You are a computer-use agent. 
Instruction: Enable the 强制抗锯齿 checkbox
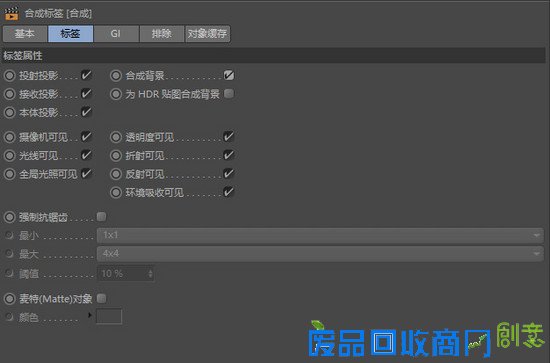click(101, 217)
